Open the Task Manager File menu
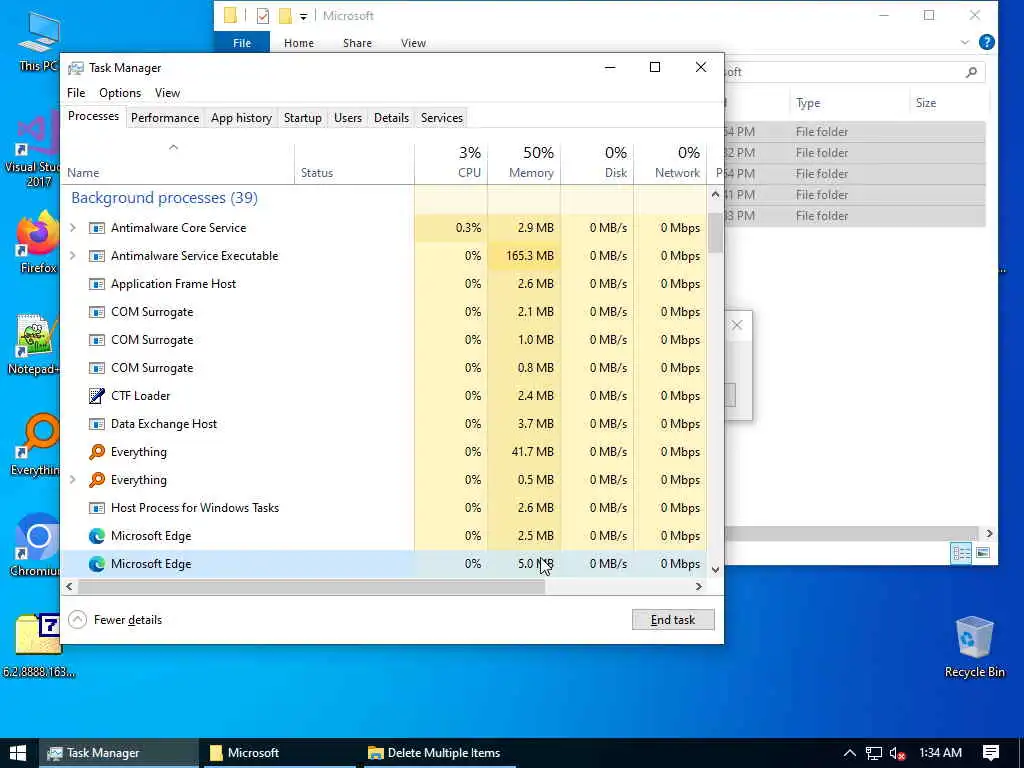 tap(76, 93)
